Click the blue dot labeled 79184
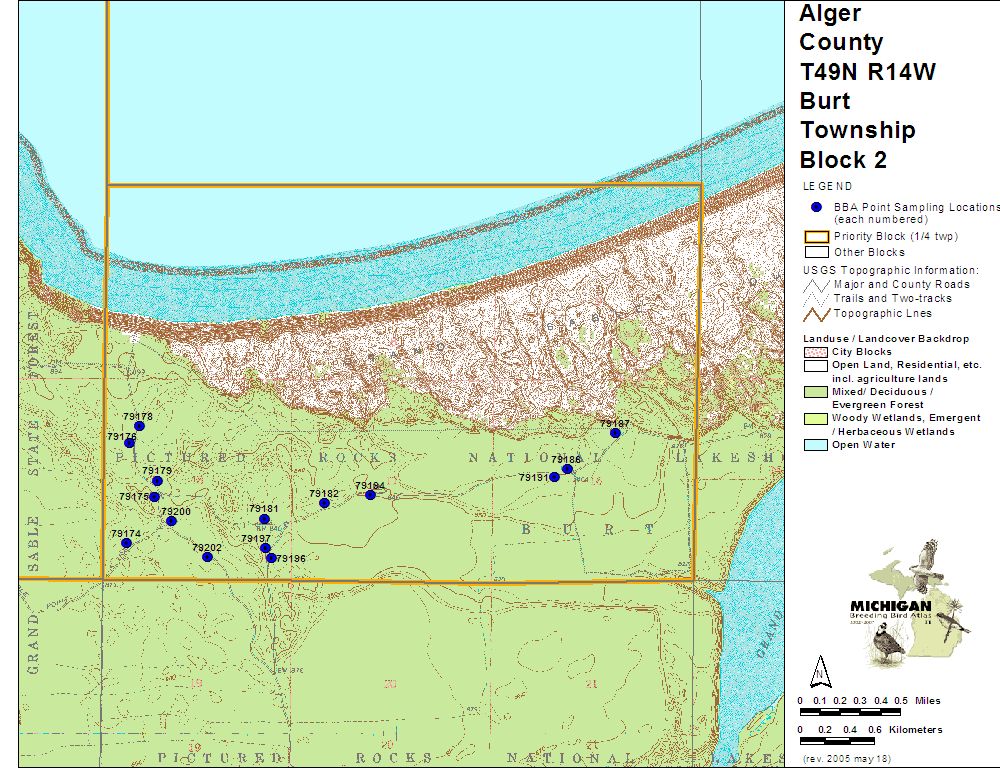 (370, 495)
